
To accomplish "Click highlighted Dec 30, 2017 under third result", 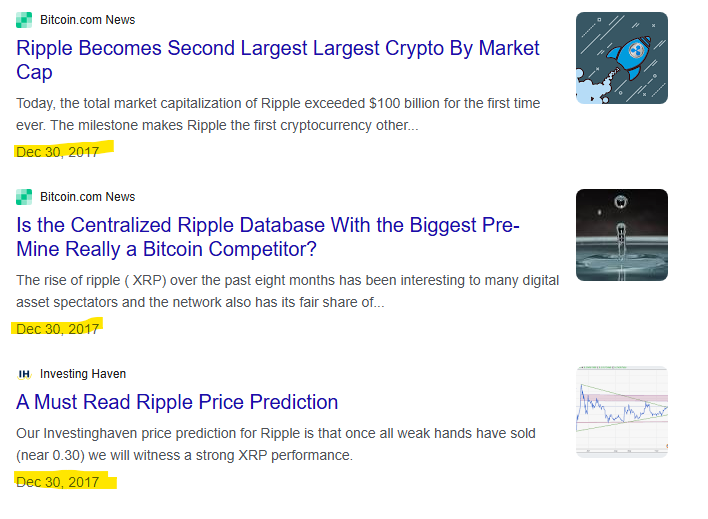I will coord(57,482).
